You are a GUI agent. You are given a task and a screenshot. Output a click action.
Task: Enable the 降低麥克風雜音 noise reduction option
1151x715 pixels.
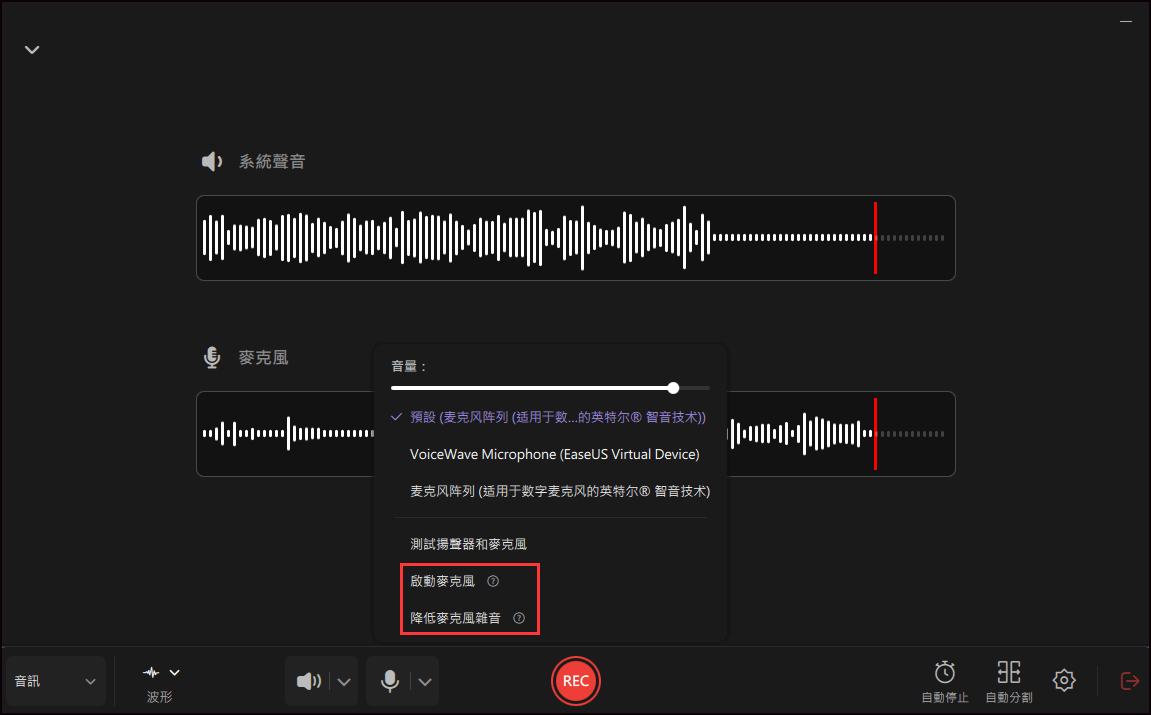[x=455, y=618]
